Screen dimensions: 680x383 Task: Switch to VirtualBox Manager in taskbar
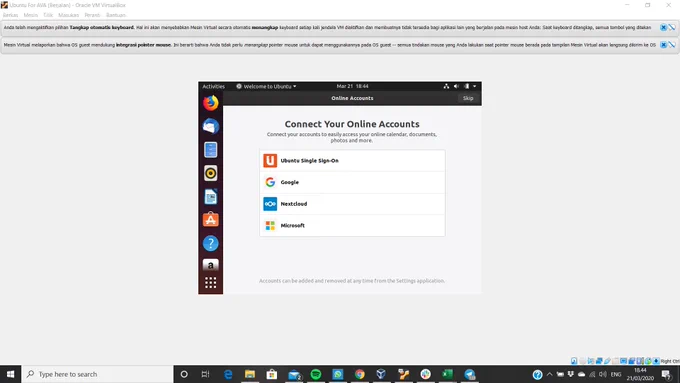click(x=381, y=374)
